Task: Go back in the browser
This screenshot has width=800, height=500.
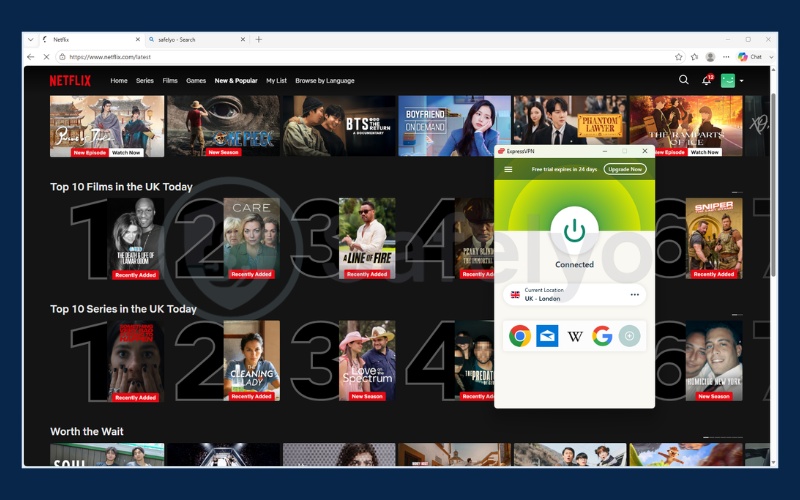Action: tap(31, 57)
